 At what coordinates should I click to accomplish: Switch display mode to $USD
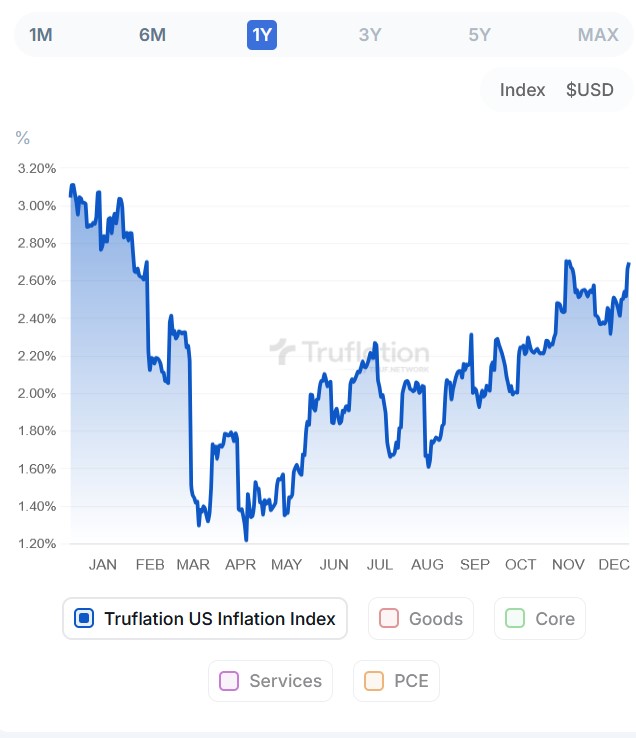click(590, 90)
